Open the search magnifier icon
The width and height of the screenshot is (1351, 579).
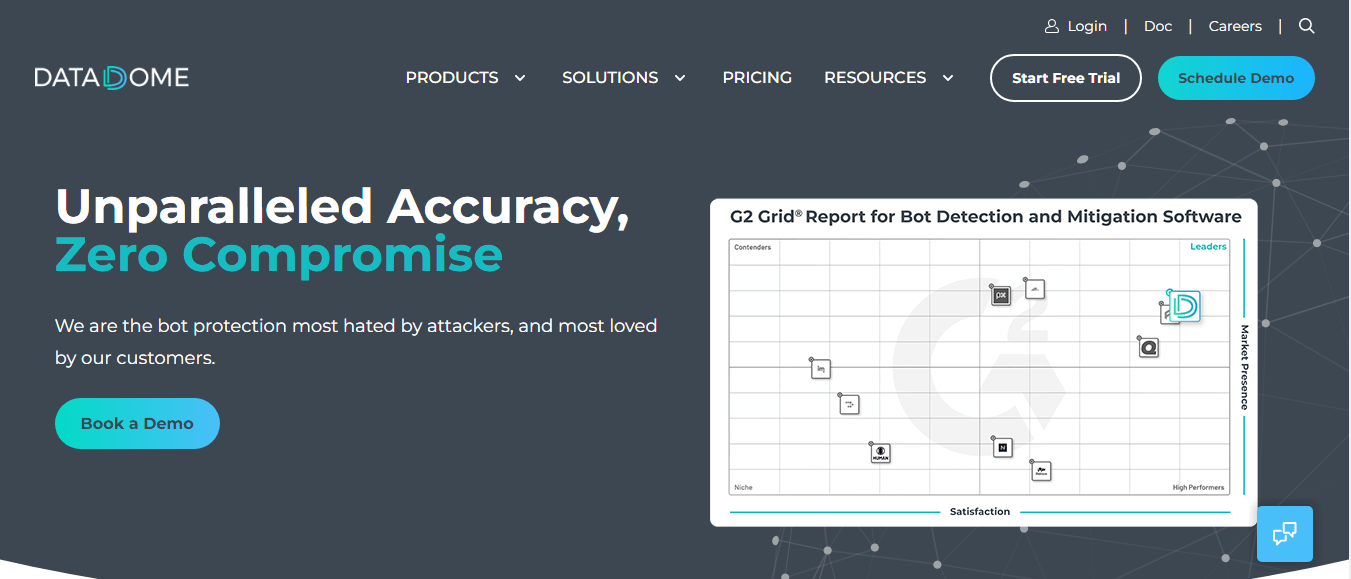coord(1306,26)
